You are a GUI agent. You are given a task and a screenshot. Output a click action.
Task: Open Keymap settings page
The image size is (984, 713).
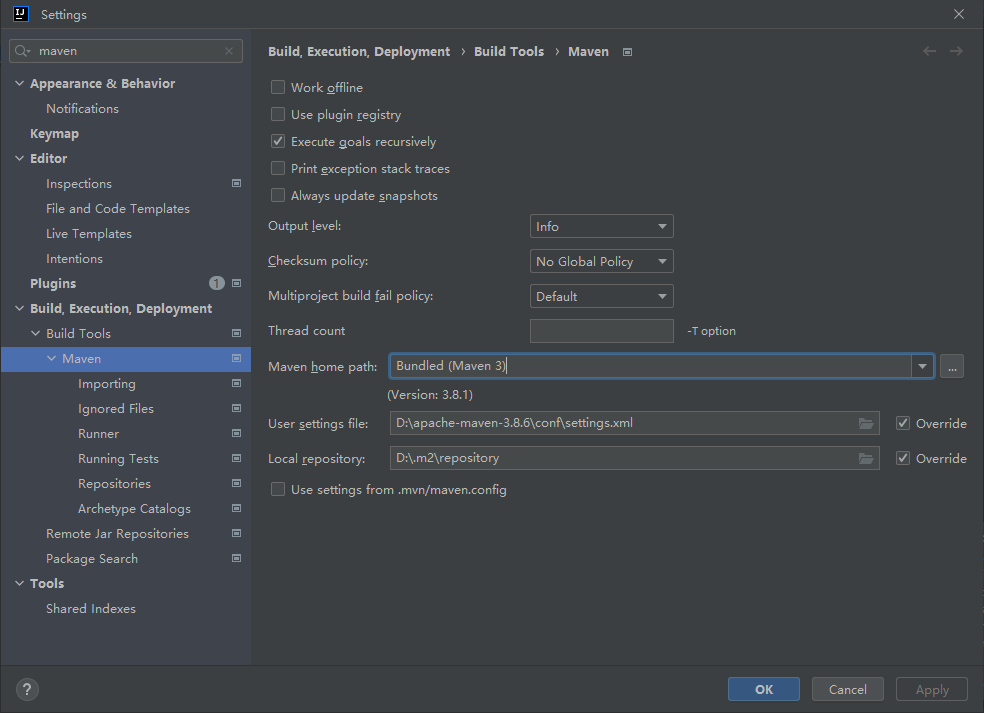(x=55, y=134)
